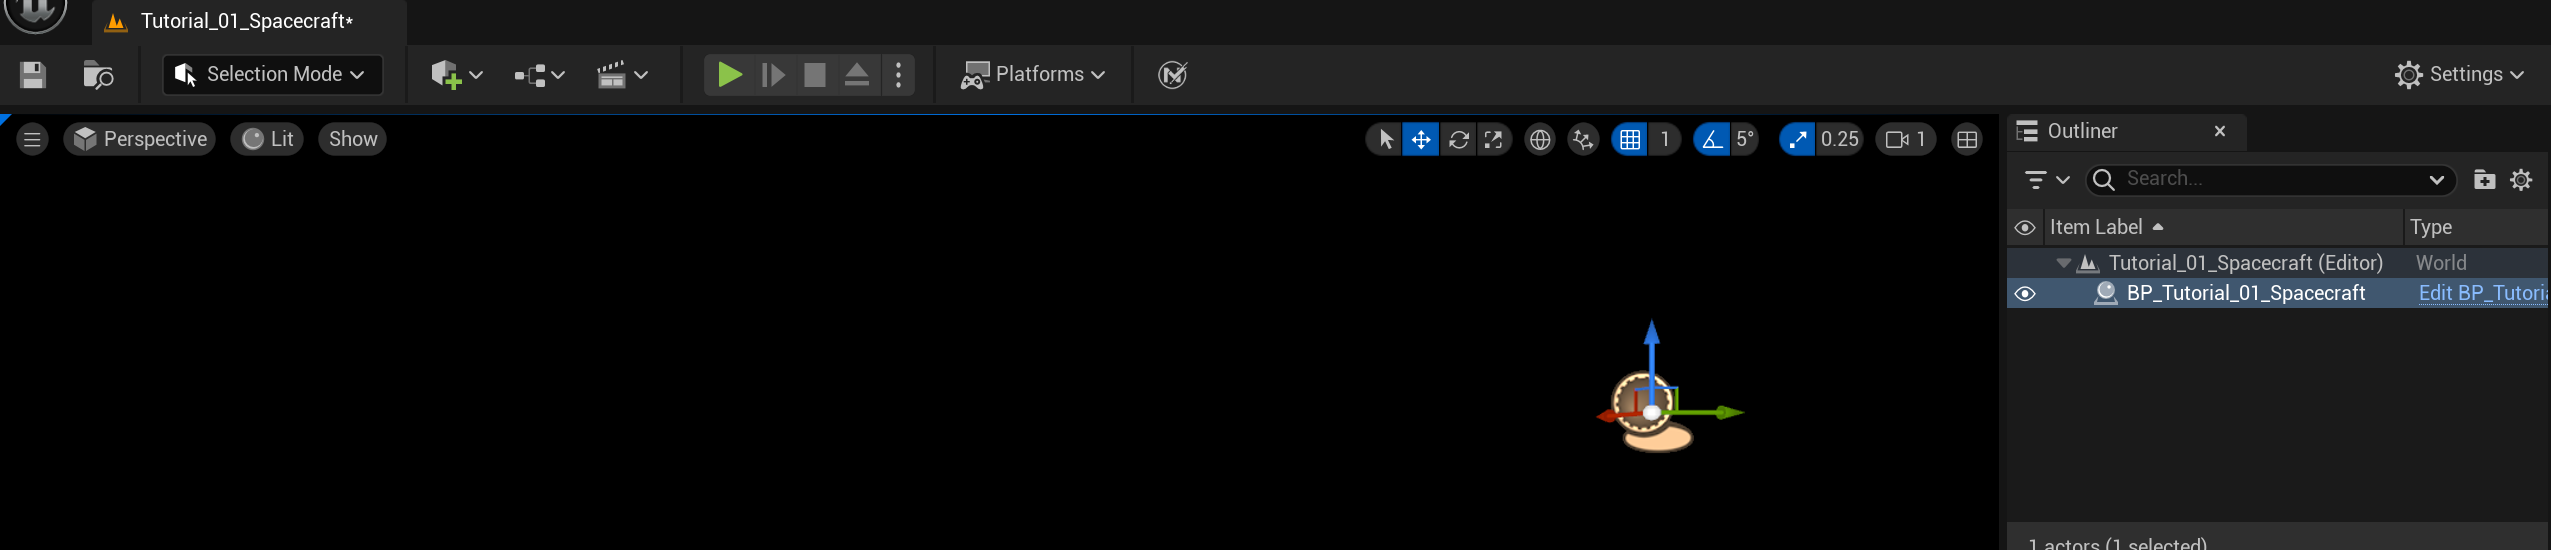Screen dimensions: 2551x550
Task: Open the Settings menu button
Action: (2459, 75)
